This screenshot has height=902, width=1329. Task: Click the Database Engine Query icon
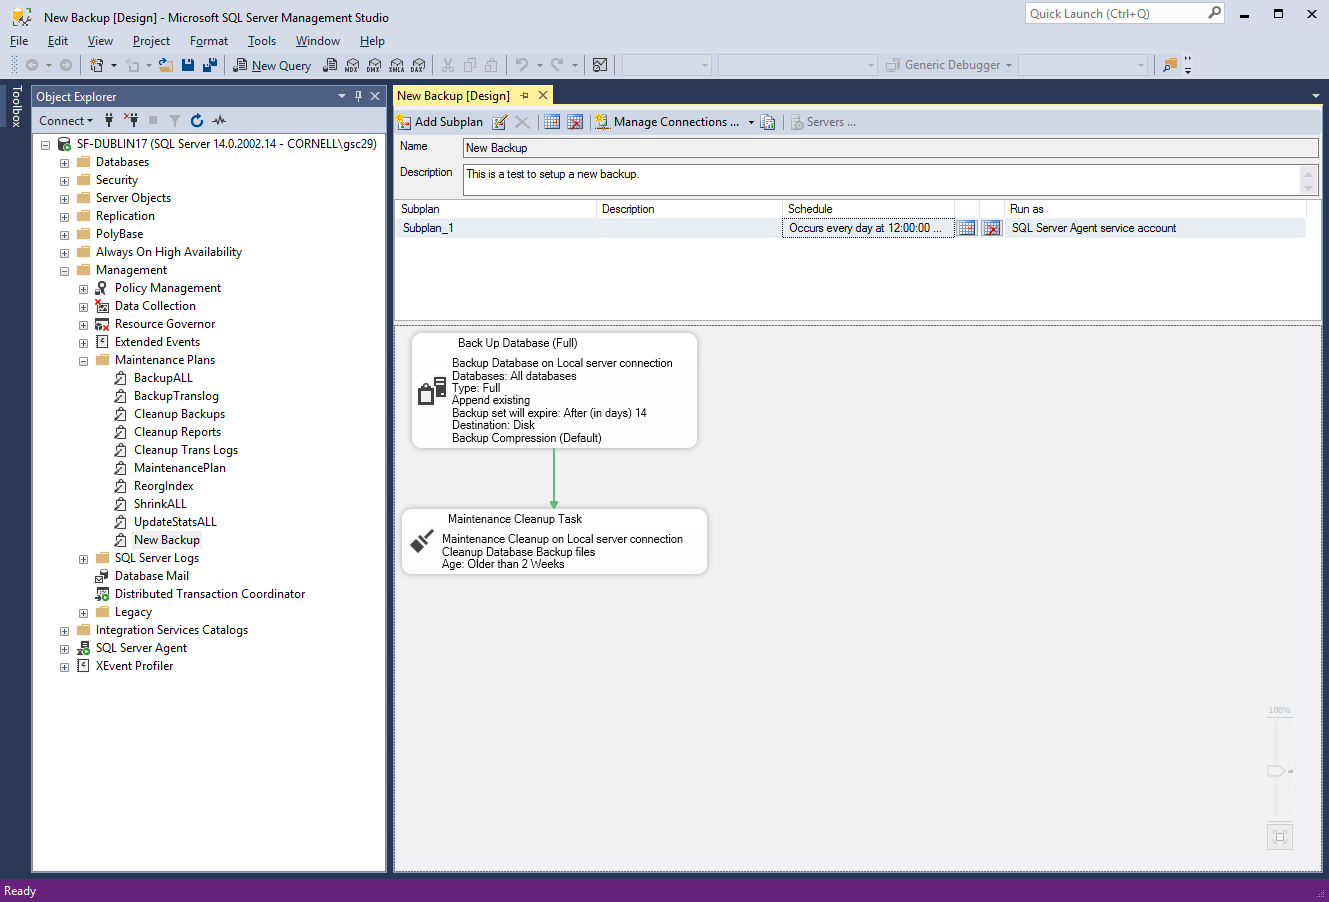330,65
